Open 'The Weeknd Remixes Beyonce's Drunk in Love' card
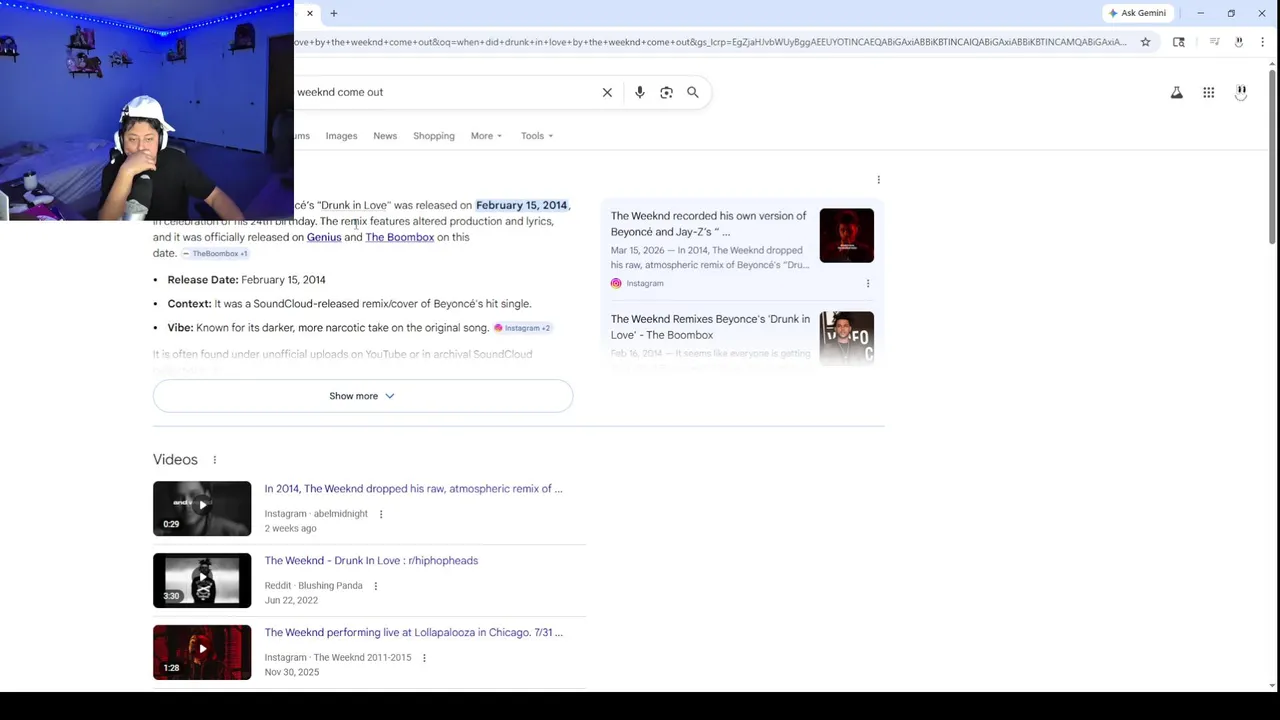This screenshot has width=1280, height=720. (711, 327)
